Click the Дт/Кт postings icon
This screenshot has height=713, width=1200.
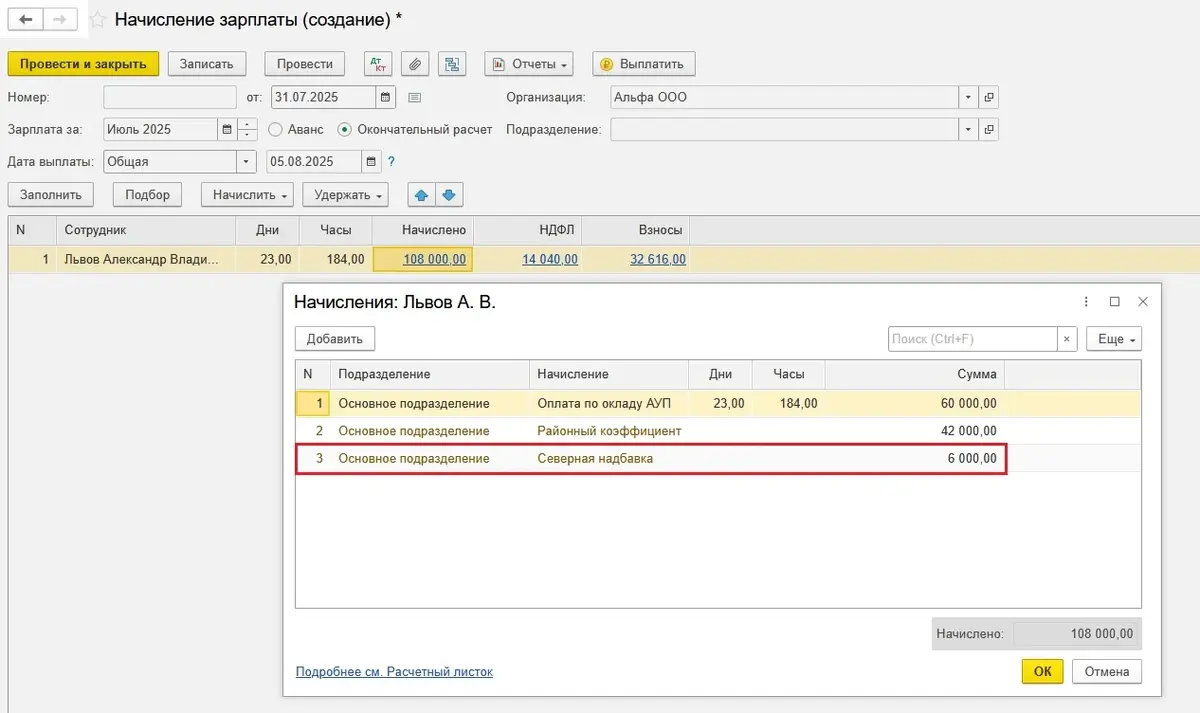tap(378, 64)
